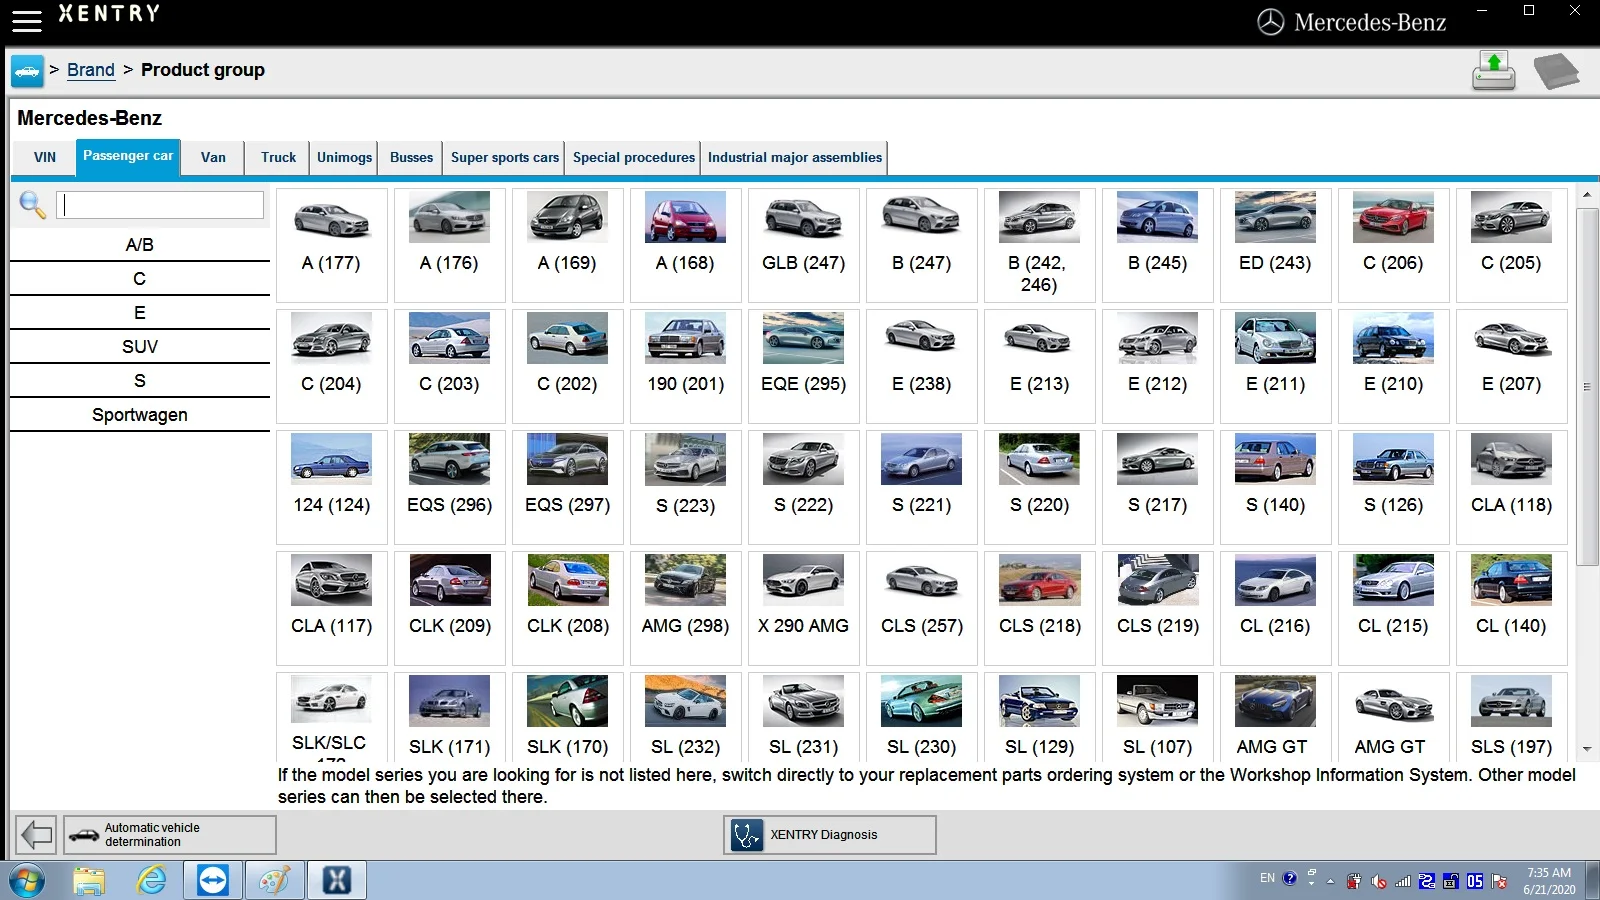Image resolution: width=1600 pixels, height=900 pixels.
Task: Filter by C class category
Action: [x=140, y=279]
